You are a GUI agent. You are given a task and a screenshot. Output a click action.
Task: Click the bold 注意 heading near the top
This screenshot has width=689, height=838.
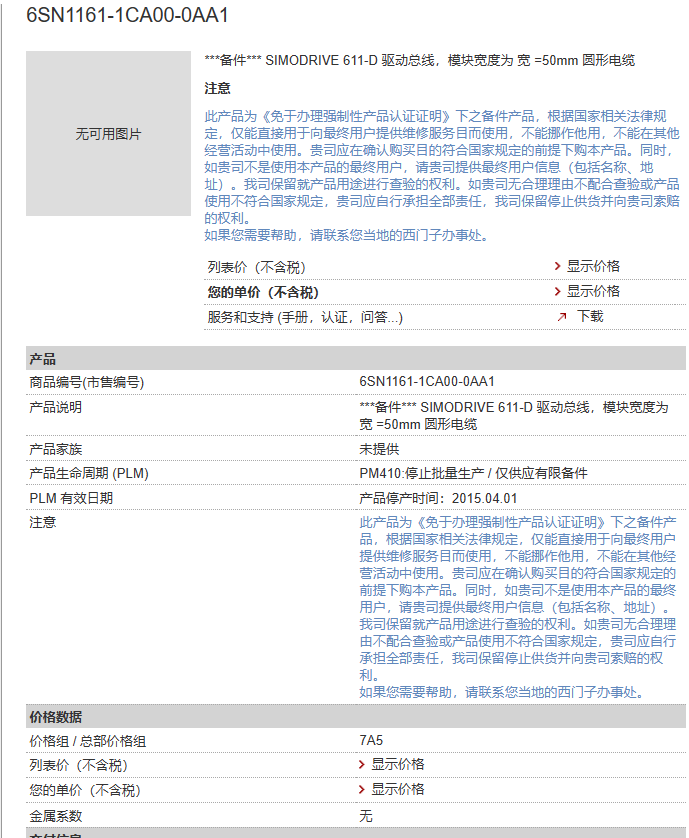[x=217, y=89]
